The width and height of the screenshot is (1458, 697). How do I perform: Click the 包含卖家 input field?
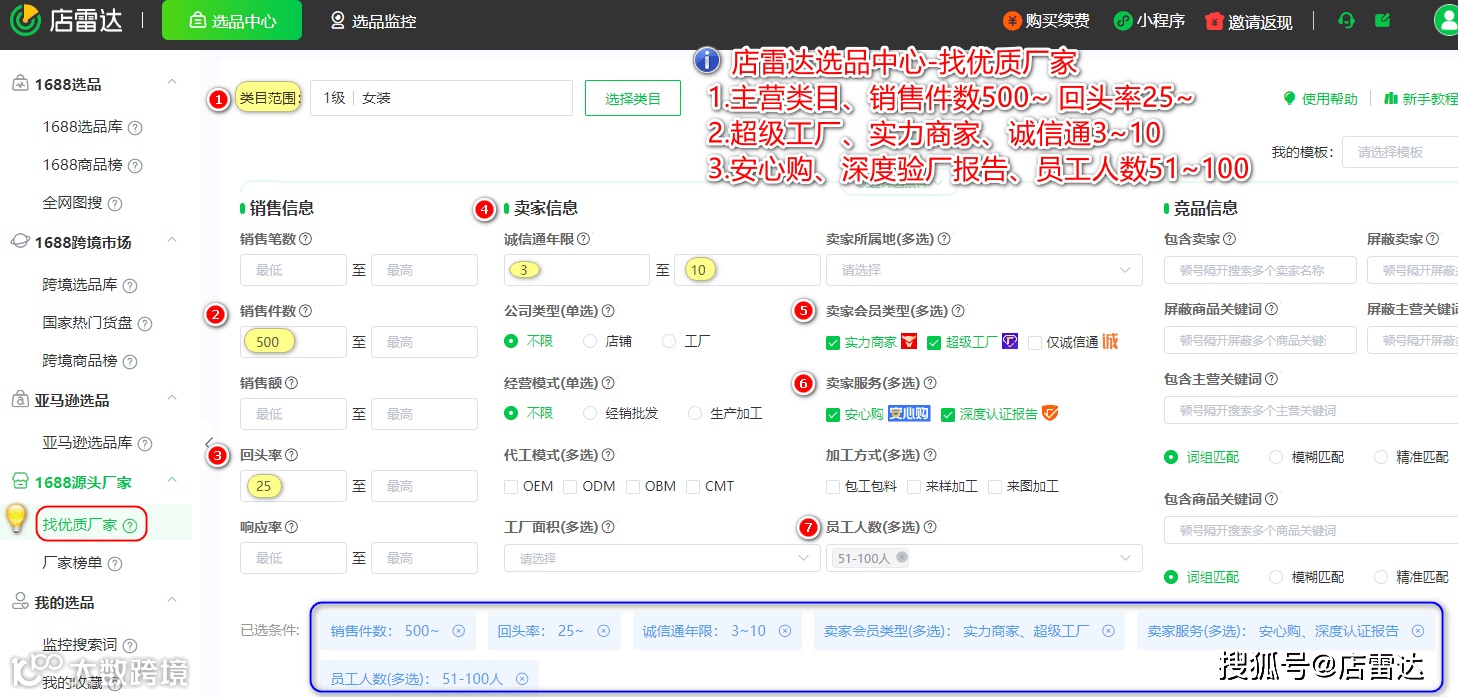[x=1260, y=270]
